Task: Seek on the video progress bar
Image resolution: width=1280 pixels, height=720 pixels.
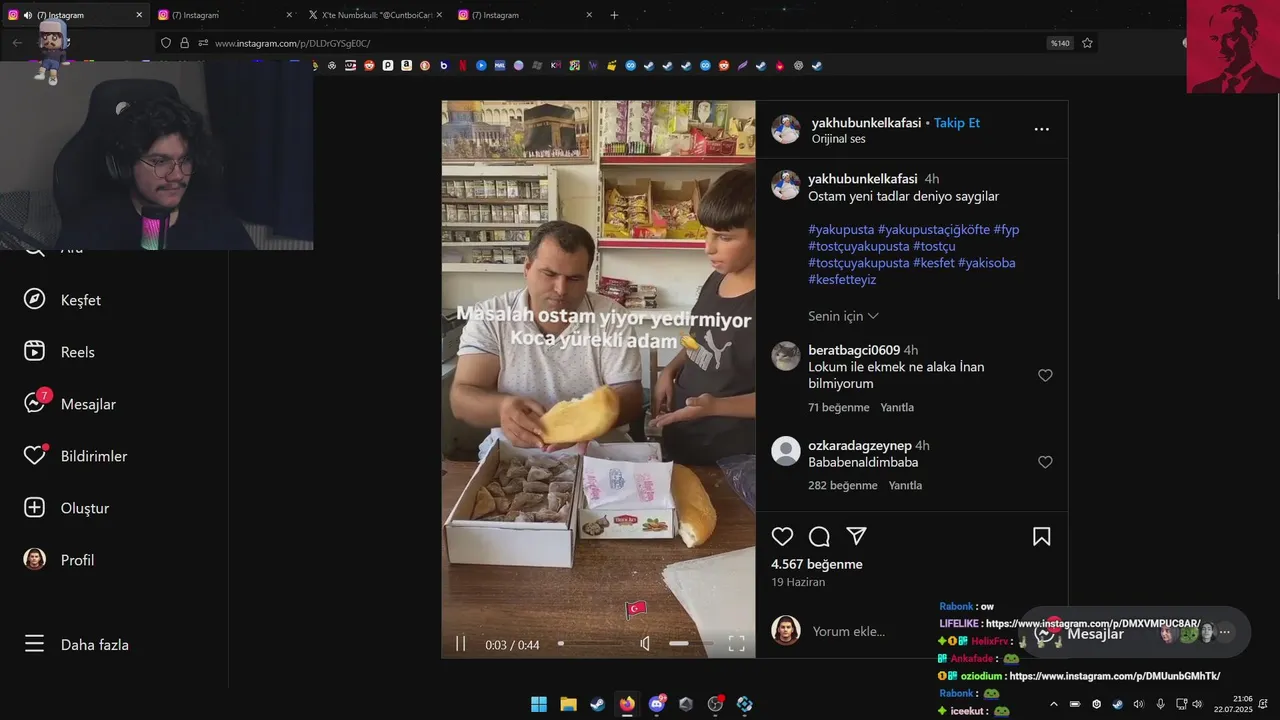Action: 590,644
